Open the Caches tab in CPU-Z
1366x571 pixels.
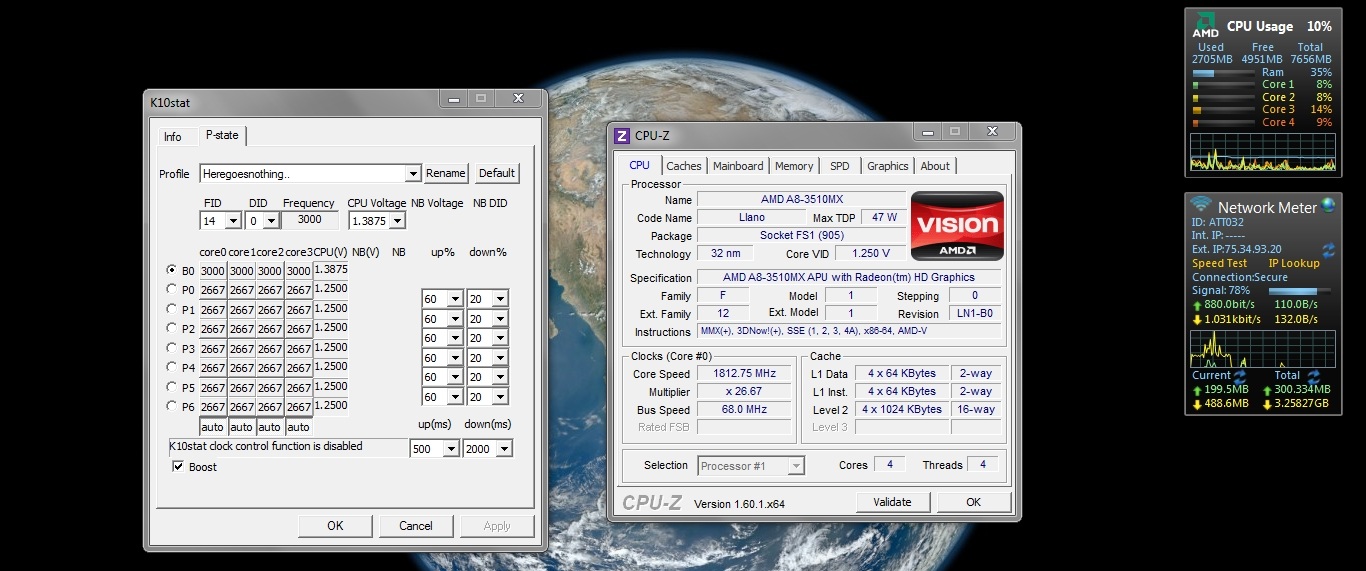point(684,166)
